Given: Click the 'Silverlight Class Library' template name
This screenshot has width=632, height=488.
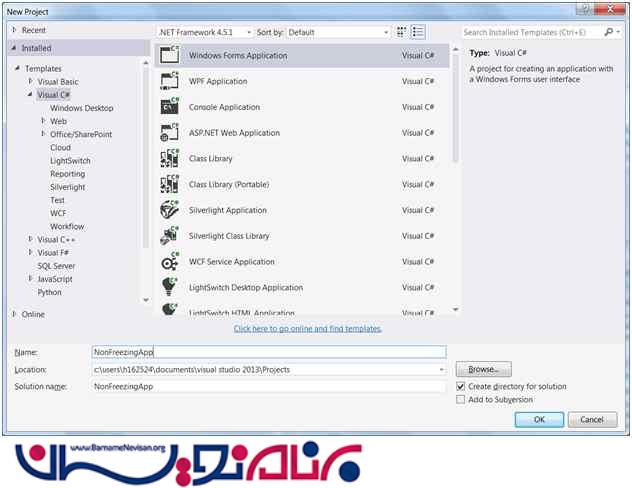Looking at the screenshot, I should pyautogui.click(x=229, y=236).
